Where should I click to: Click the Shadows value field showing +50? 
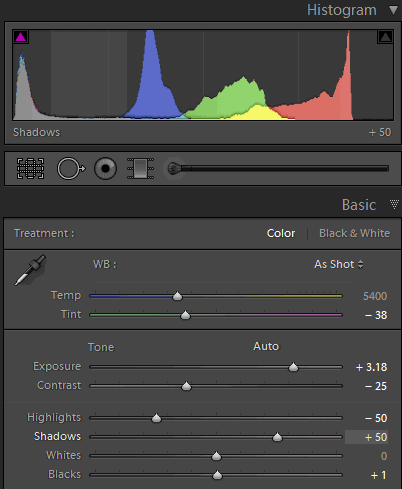(x=366, y=437)
